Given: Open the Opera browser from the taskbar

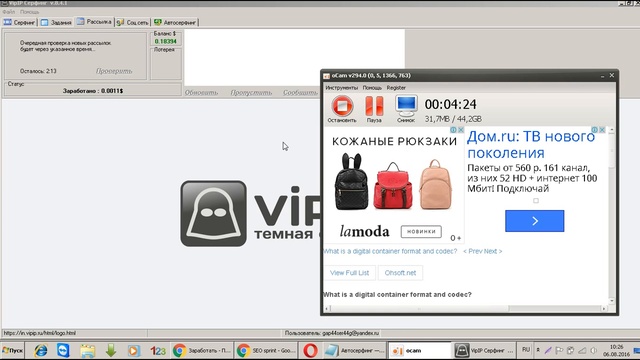Looking at the screenshot, I should pos(310,351).
